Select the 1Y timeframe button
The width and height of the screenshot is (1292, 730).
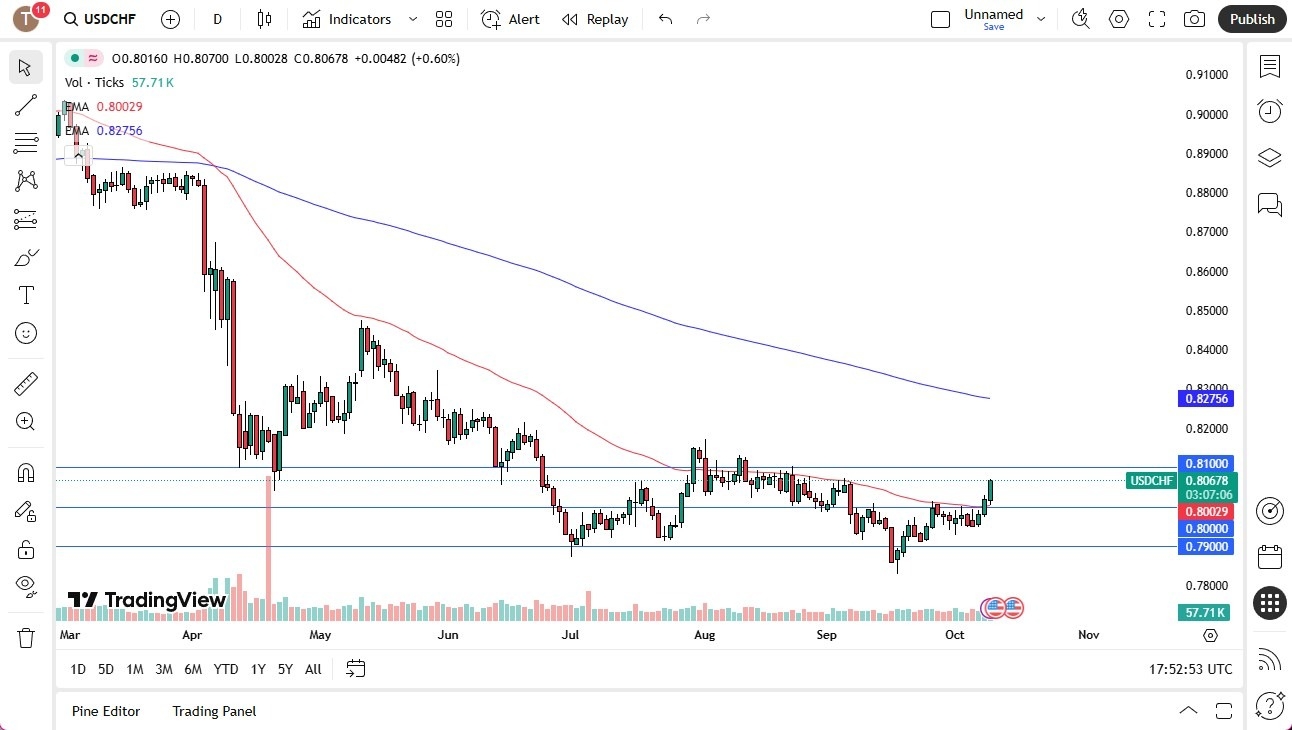[x=257, y=669]
